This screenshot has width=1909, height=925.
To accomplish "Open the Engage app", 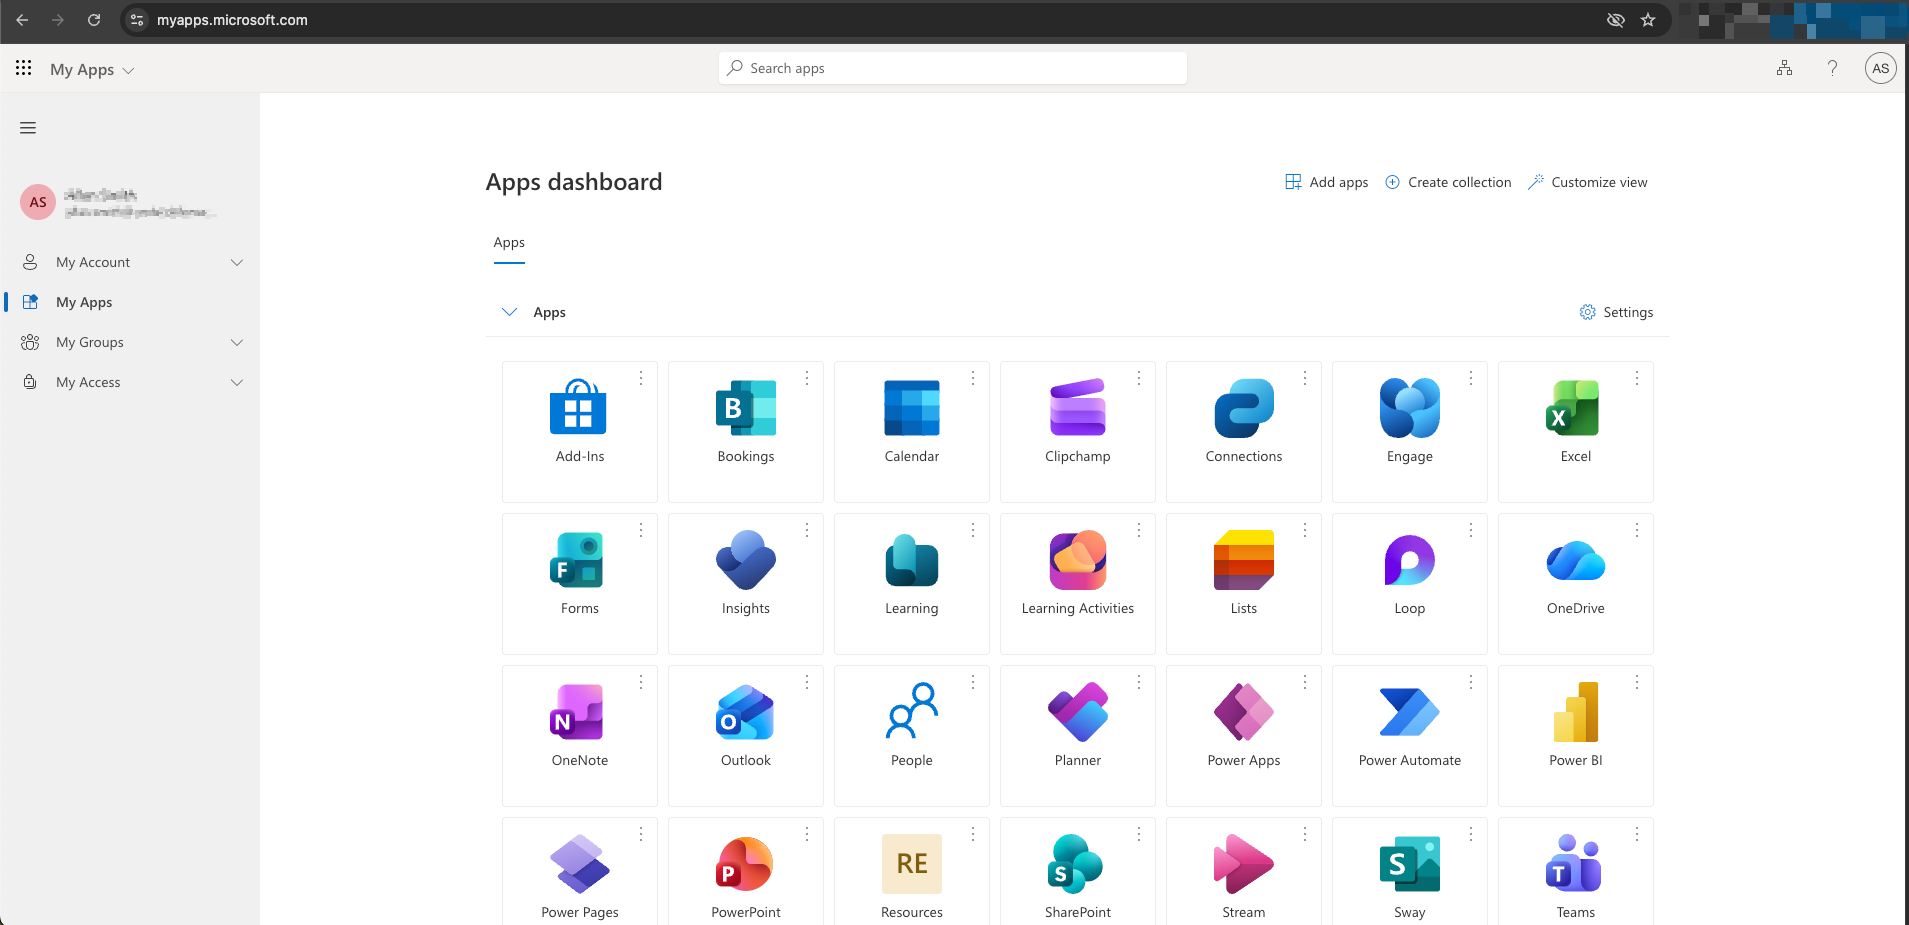I will click(1409, 431).
